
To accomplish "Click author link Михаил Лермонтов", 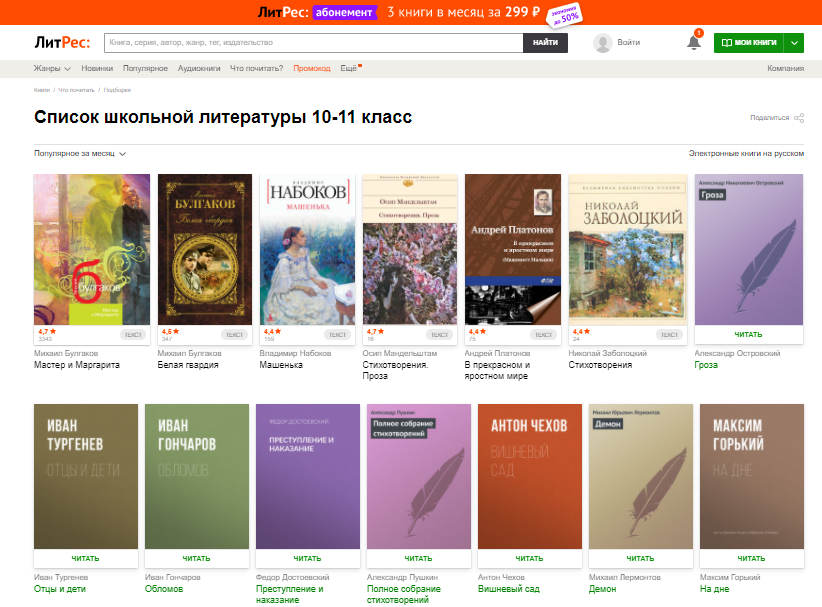I will (625, 577).
